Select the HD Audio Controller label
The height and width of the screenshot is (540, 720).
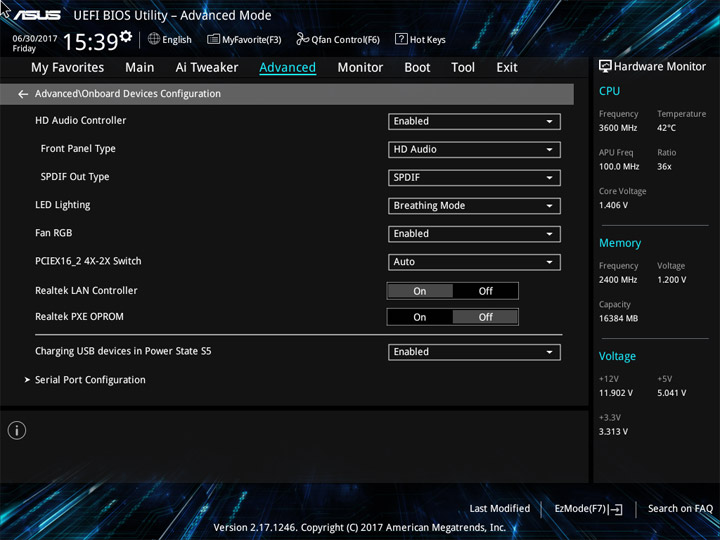[80, 120]
